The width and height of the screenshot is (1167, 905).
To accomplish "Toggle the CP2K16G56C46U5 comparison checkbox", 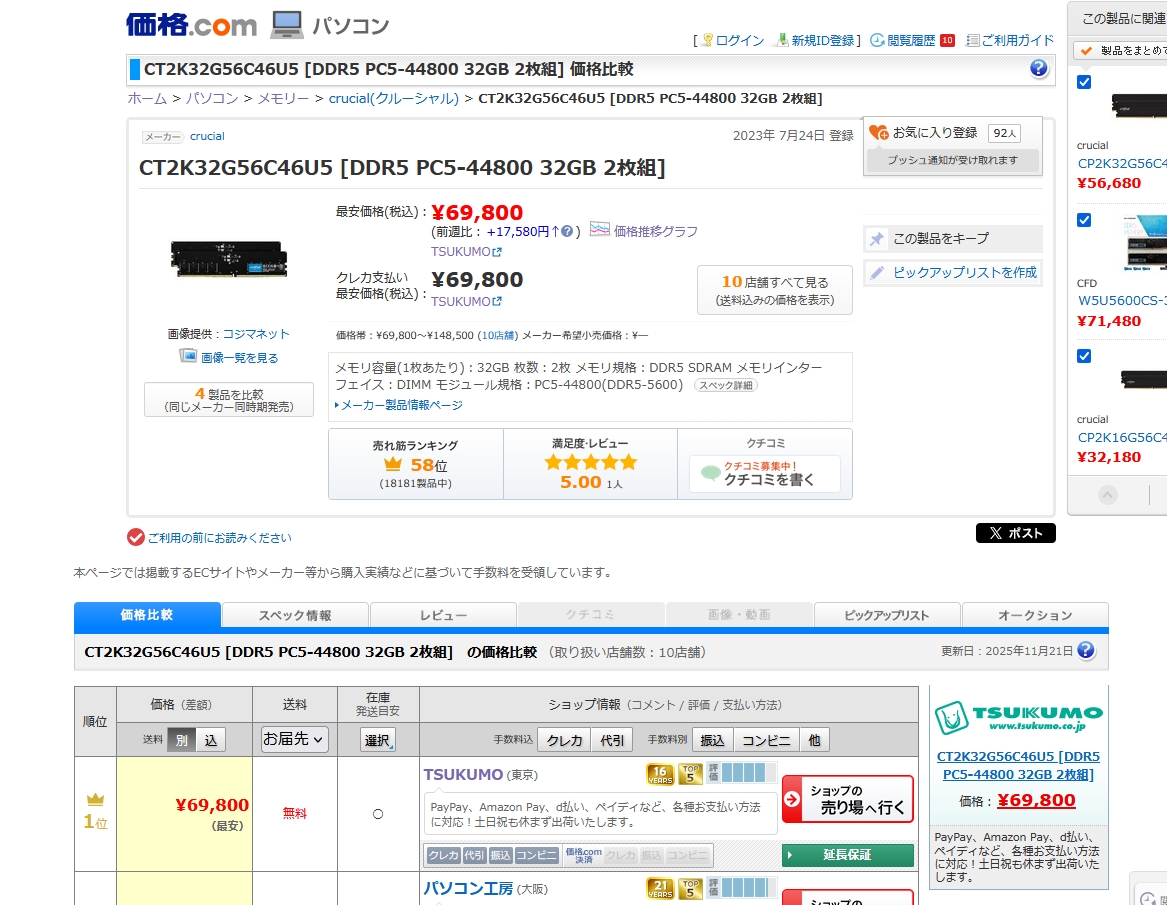I will coord(1084,356).
